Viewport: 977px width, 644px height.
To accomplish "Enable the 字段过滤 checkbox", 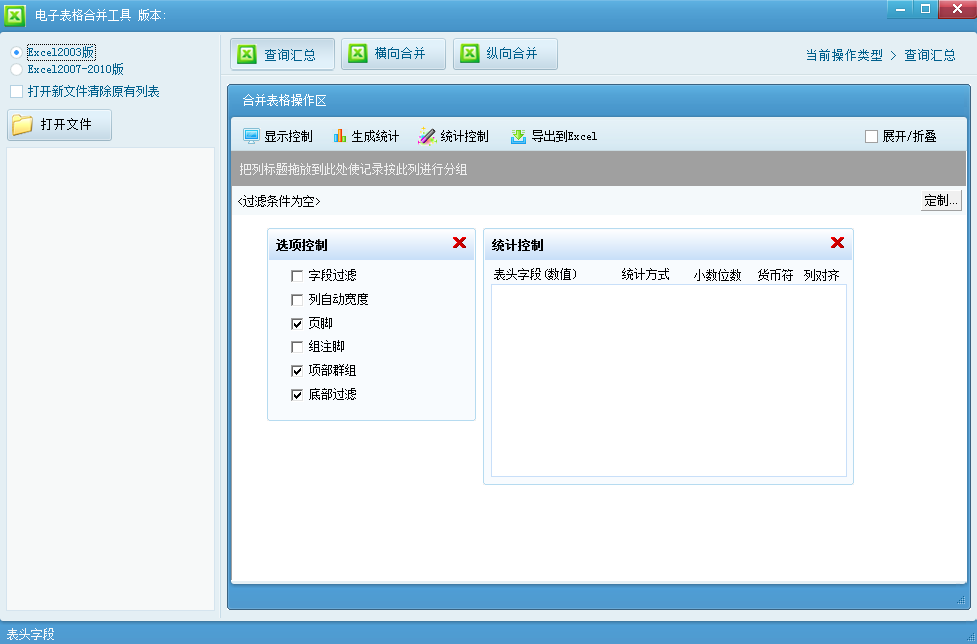I will (x=297, y=275).
